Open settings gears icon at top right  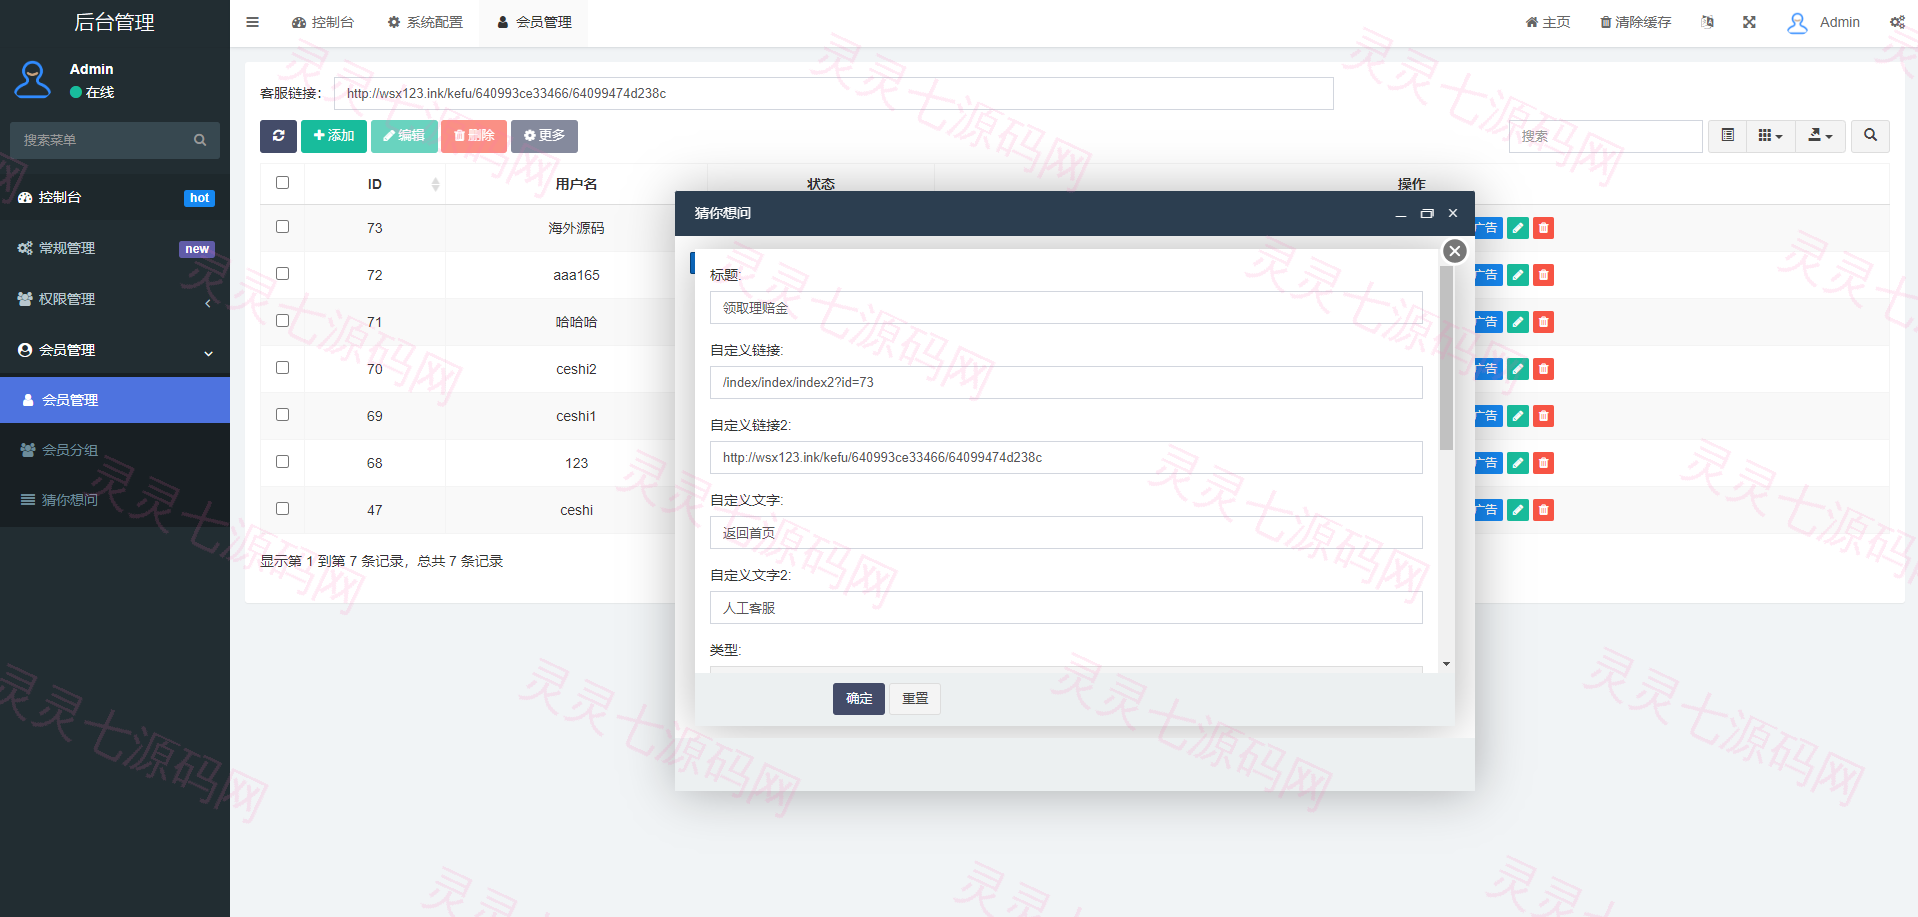click(1897, 22)
